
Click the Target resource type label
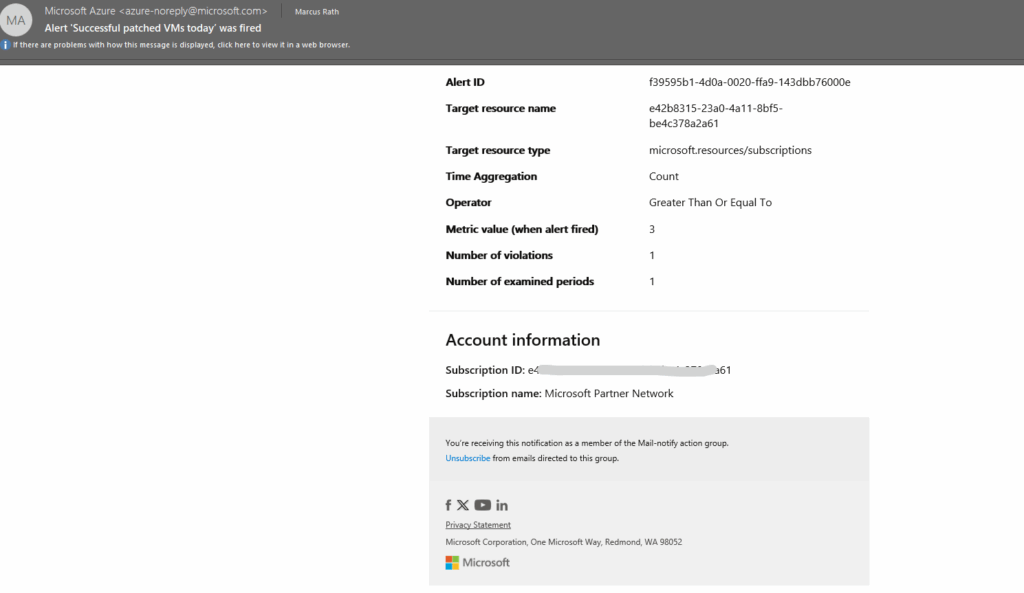(498, 150)
